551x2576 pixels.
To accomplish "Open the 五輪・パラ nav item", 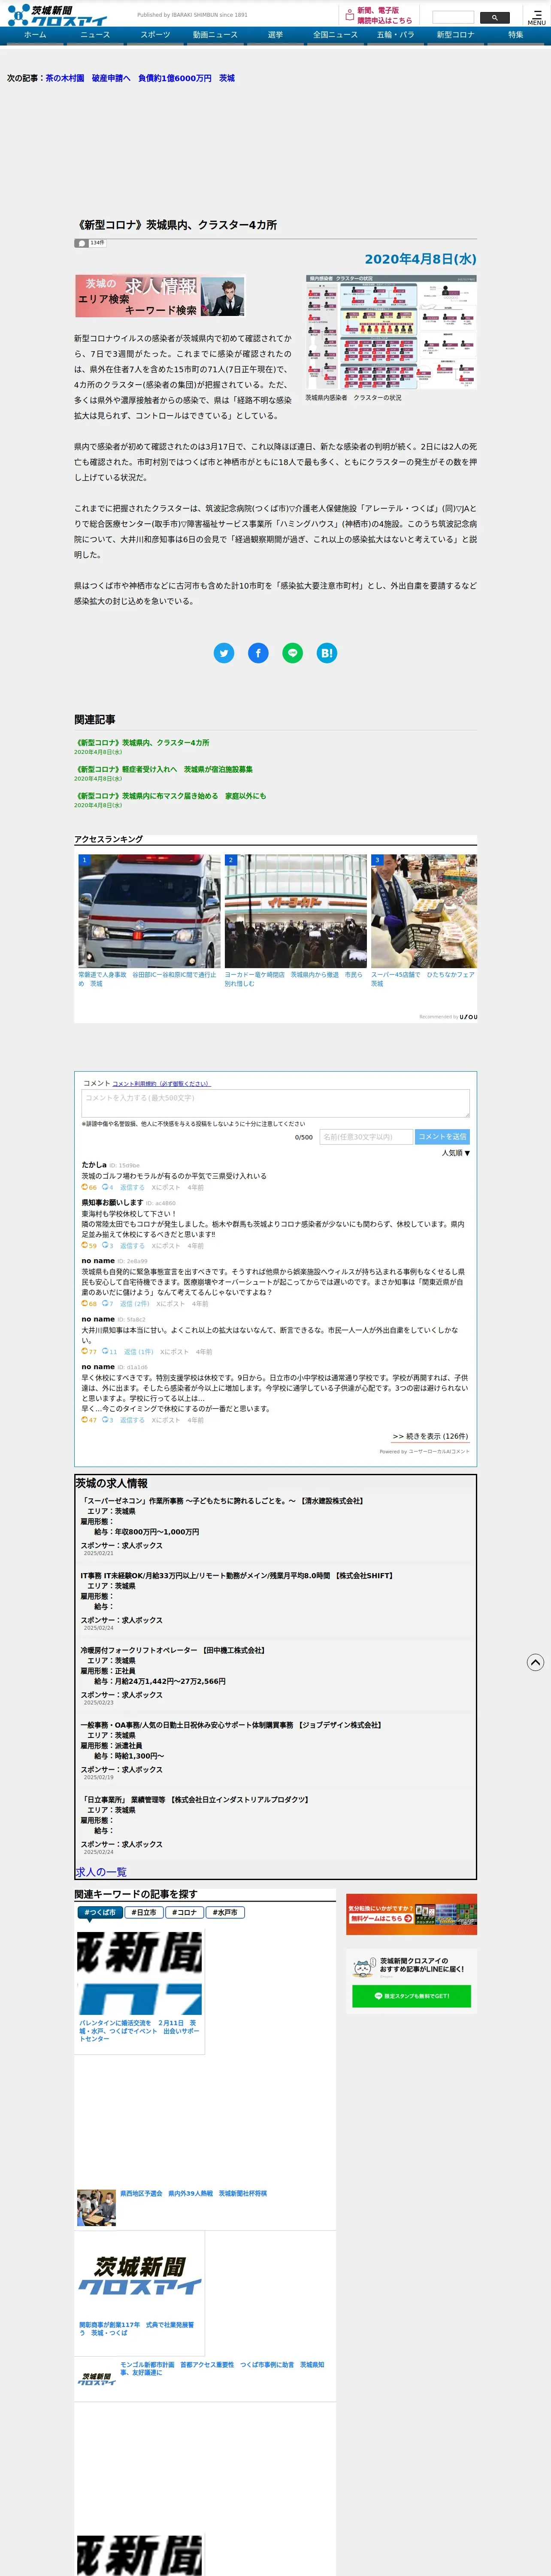I will [x=395, y=35].
